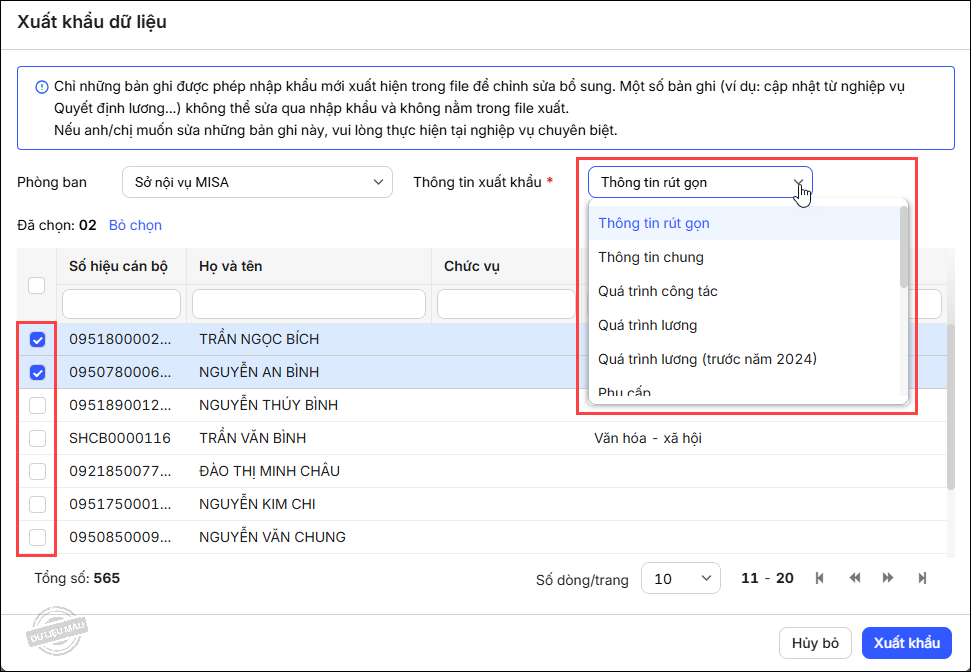971x672 pixels.
Task: Open the Phòng ban dropdown
Action: coord(256,182)
